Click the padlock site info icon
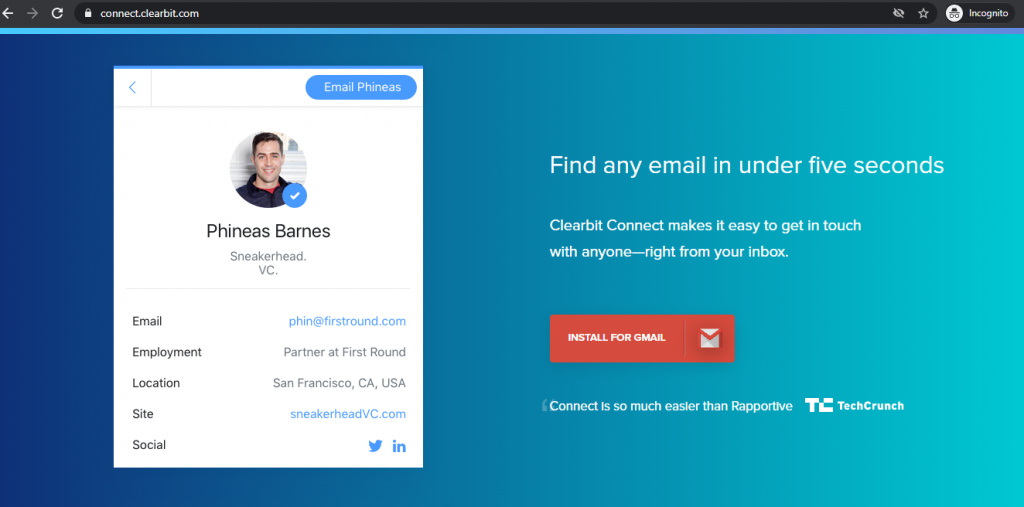Image resolution: width=1024 pixels, height=507 pixels. (x=88, y=13)
